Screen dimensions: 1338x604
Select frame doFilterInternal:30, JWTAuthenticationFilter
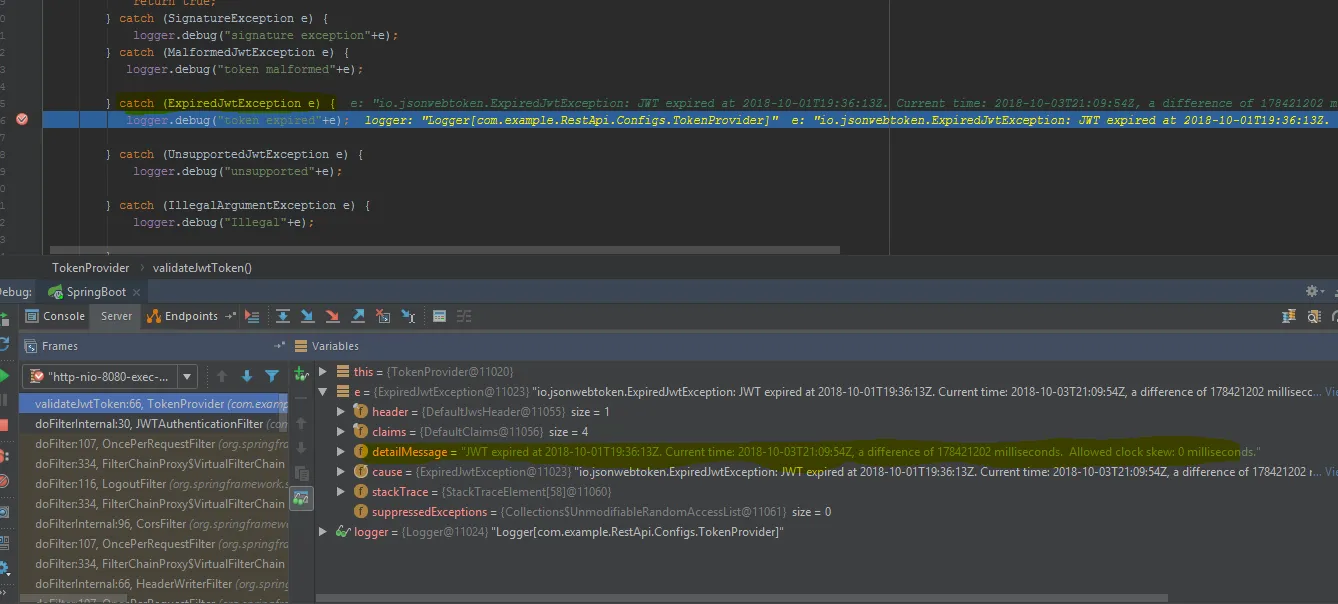[153, 424]
